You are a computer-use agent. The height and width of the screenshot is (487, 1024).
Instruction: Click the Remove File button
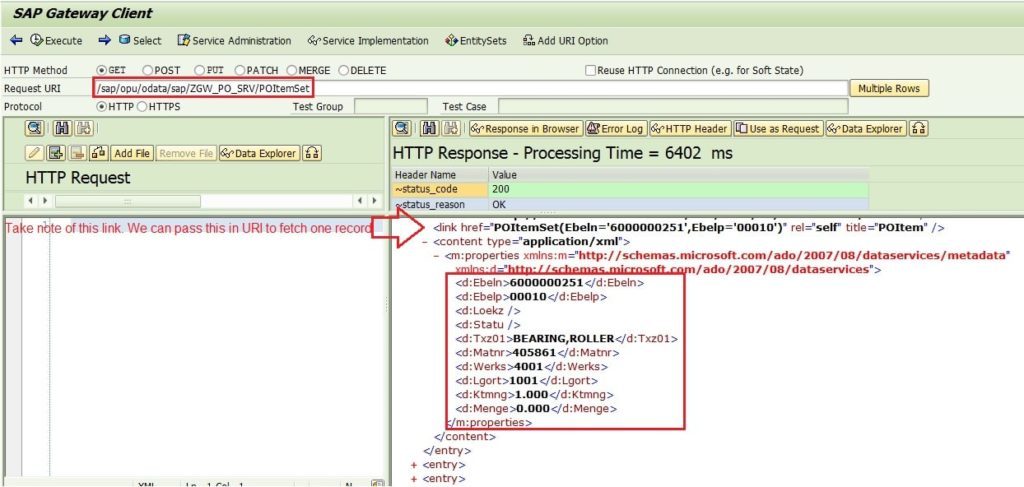(186, 153)
